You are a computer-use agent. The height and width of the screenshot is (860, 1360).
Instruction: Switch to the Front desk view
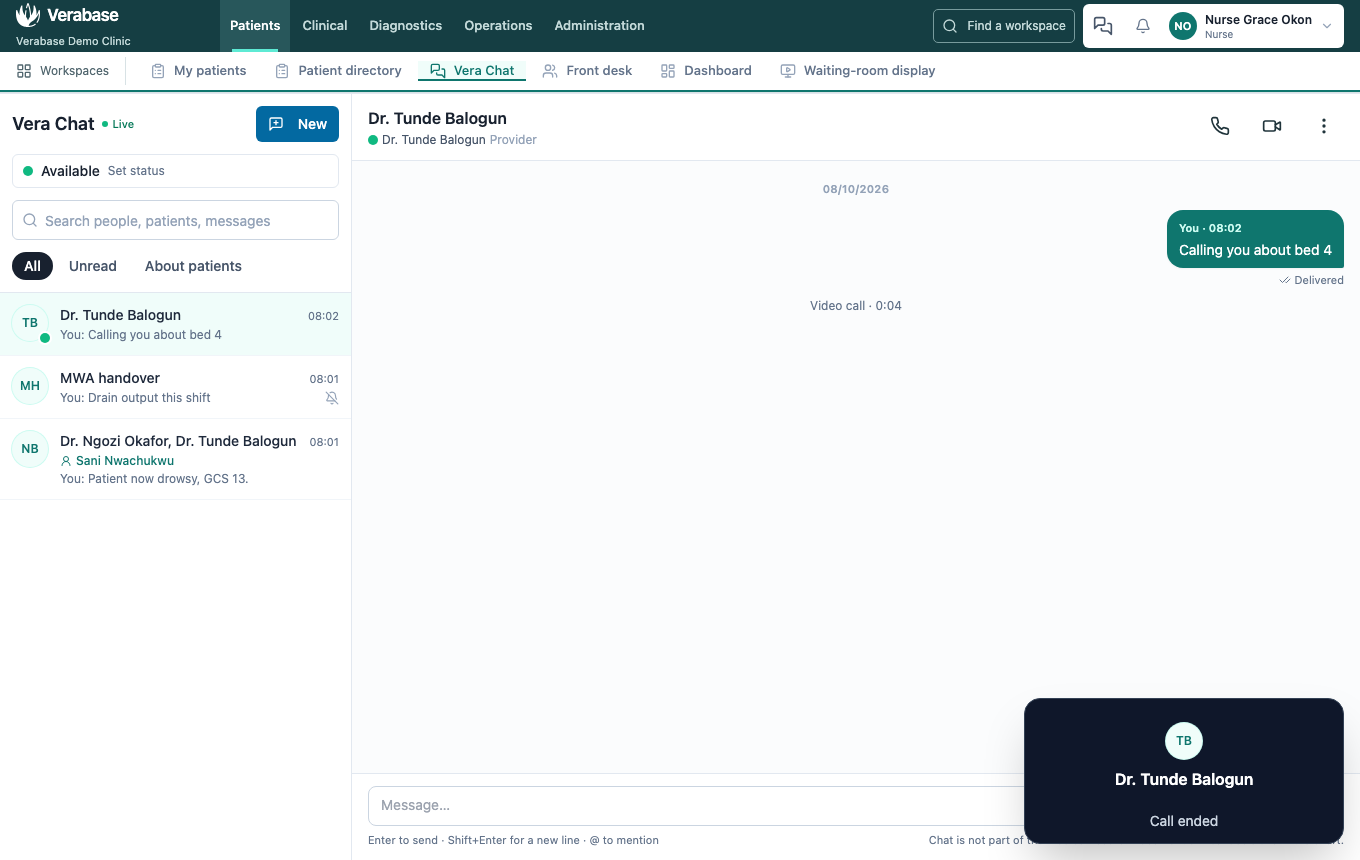(587, 71)
